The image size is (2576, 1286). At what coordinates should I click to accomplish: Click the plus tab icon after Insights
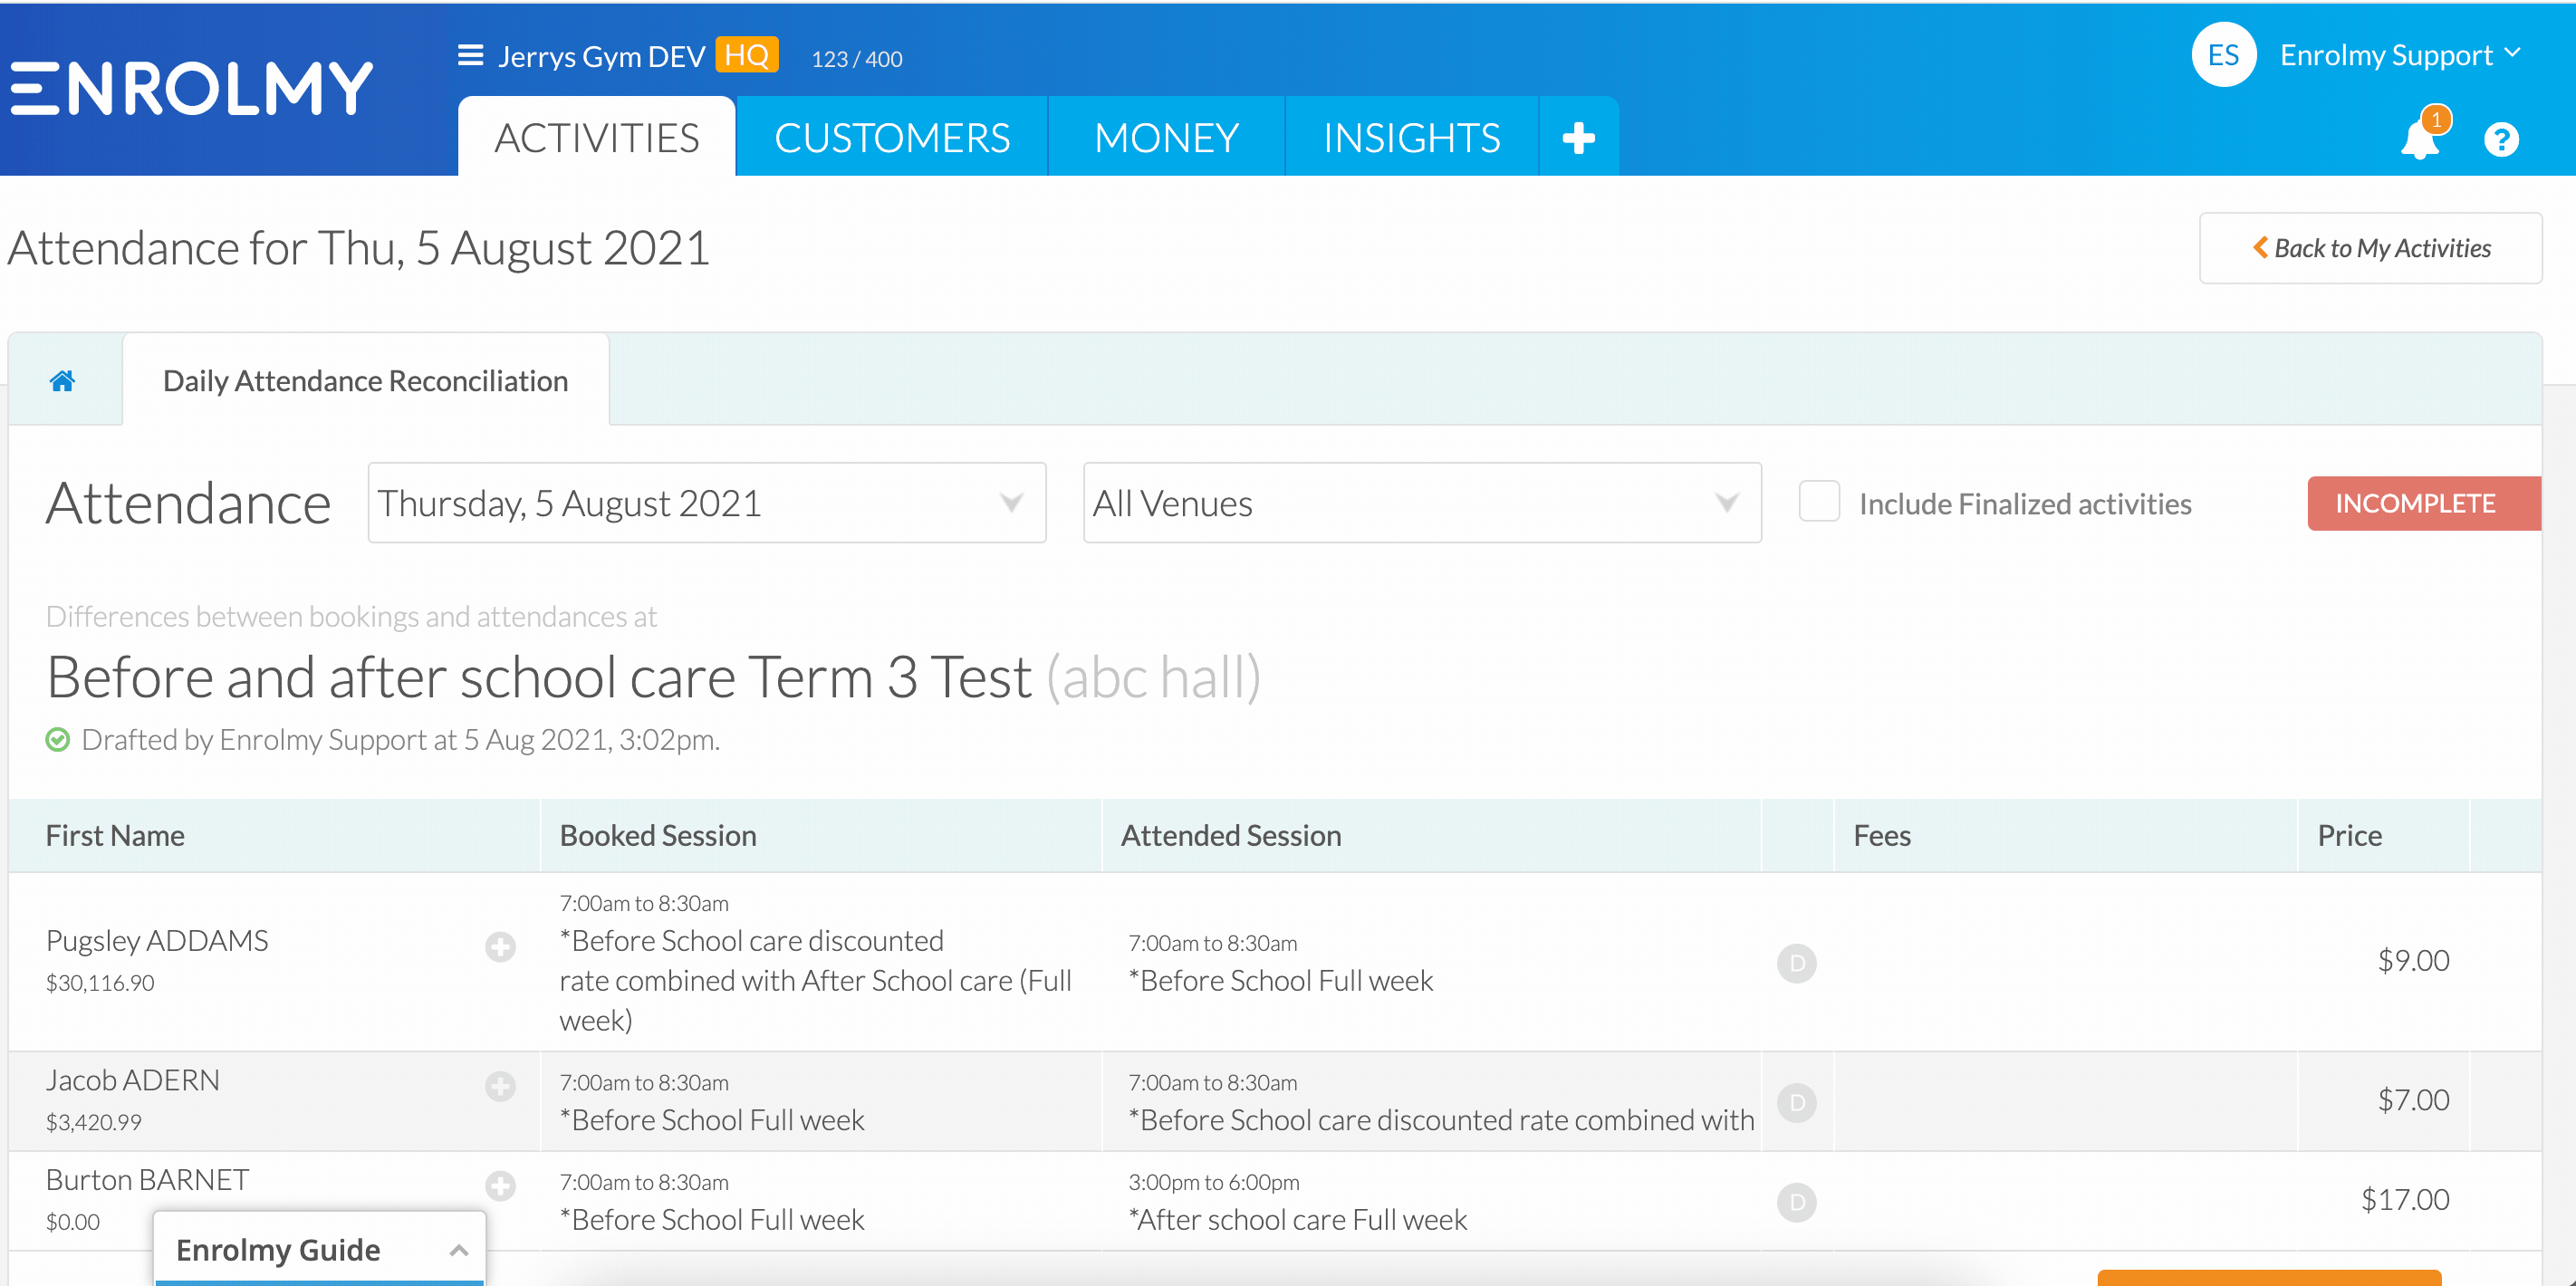[x=1578, y=137]
